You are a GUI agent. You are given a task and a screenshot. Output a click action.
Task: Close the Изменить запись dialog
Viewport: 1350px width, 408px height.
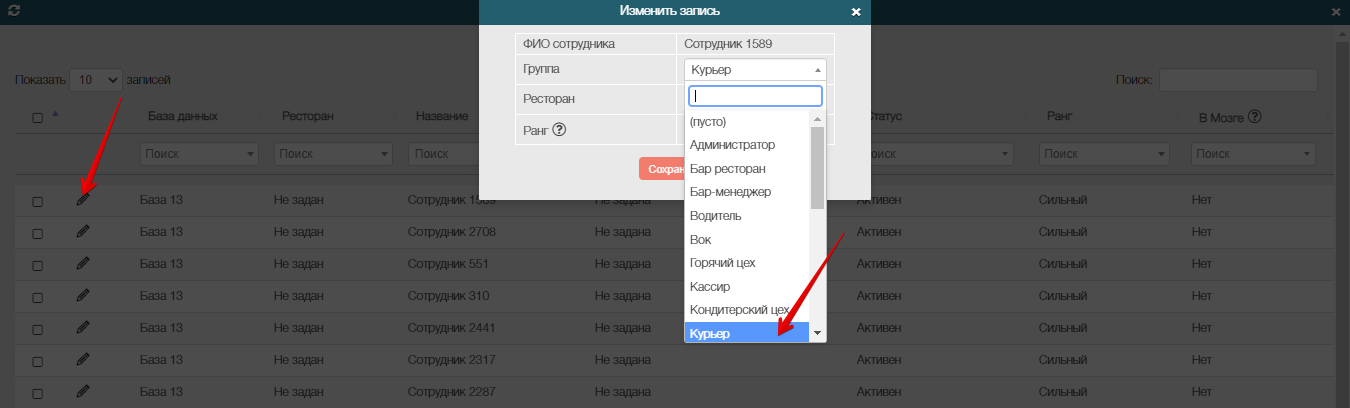(856, 12)
